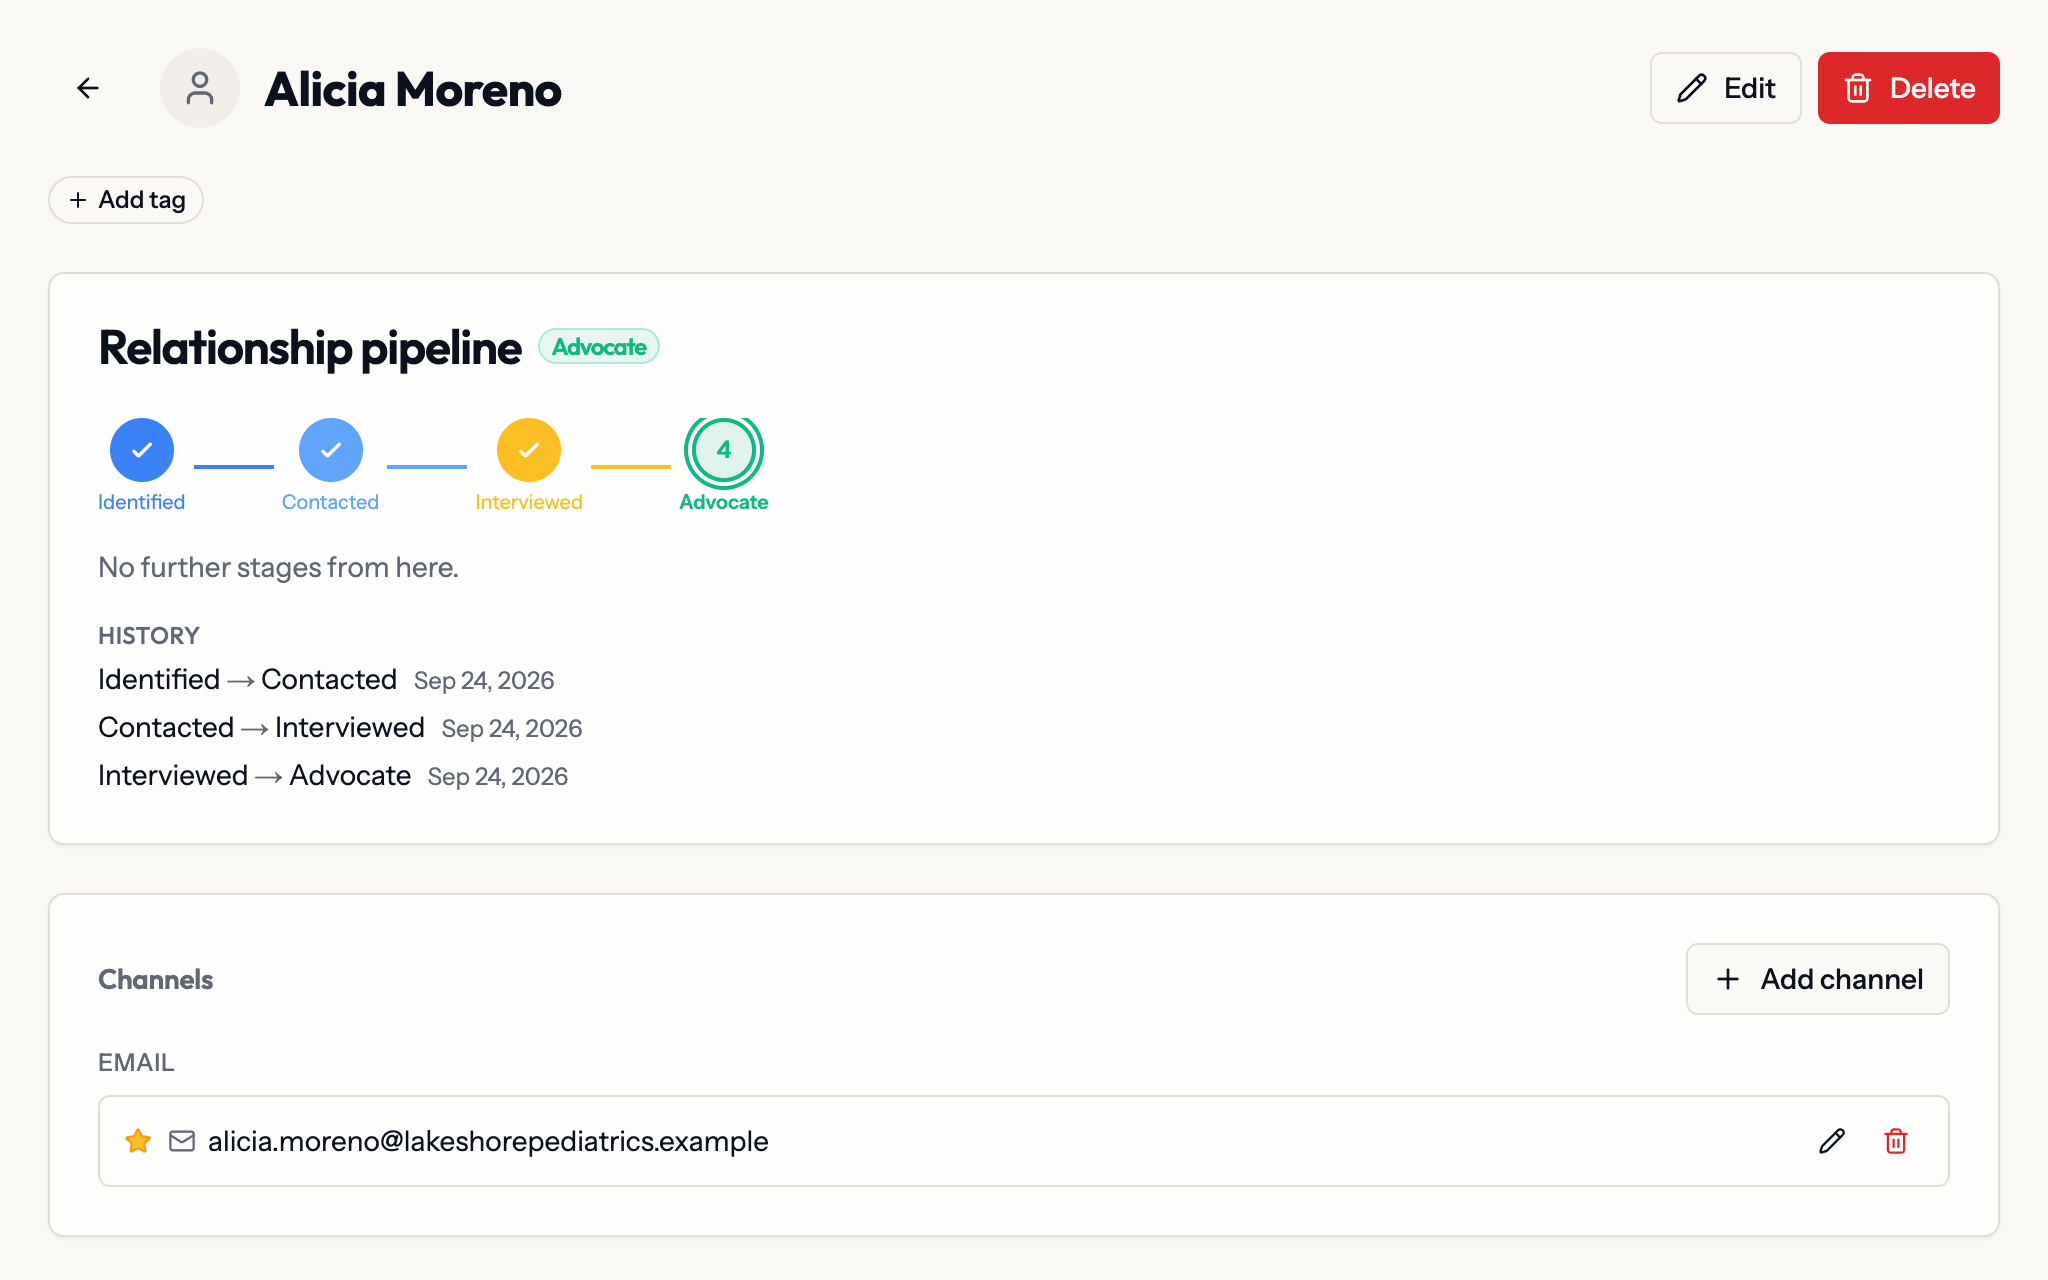The width and height of the screenshot is (2048, 1280).
Task: Add a new tag
Action: (x=126, y=200)
